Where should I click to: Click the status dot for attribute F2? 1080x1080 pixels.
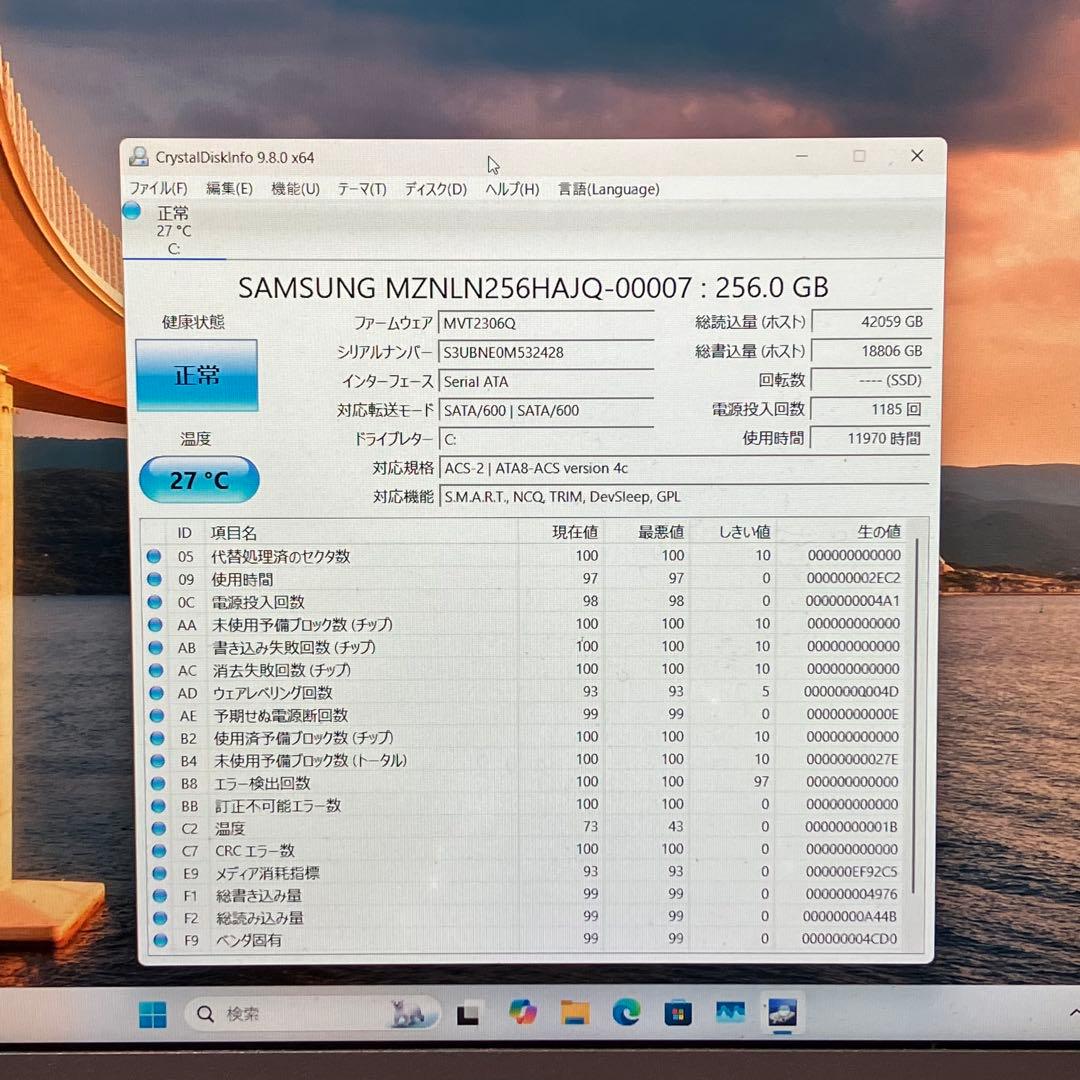(x=160, y=918)
